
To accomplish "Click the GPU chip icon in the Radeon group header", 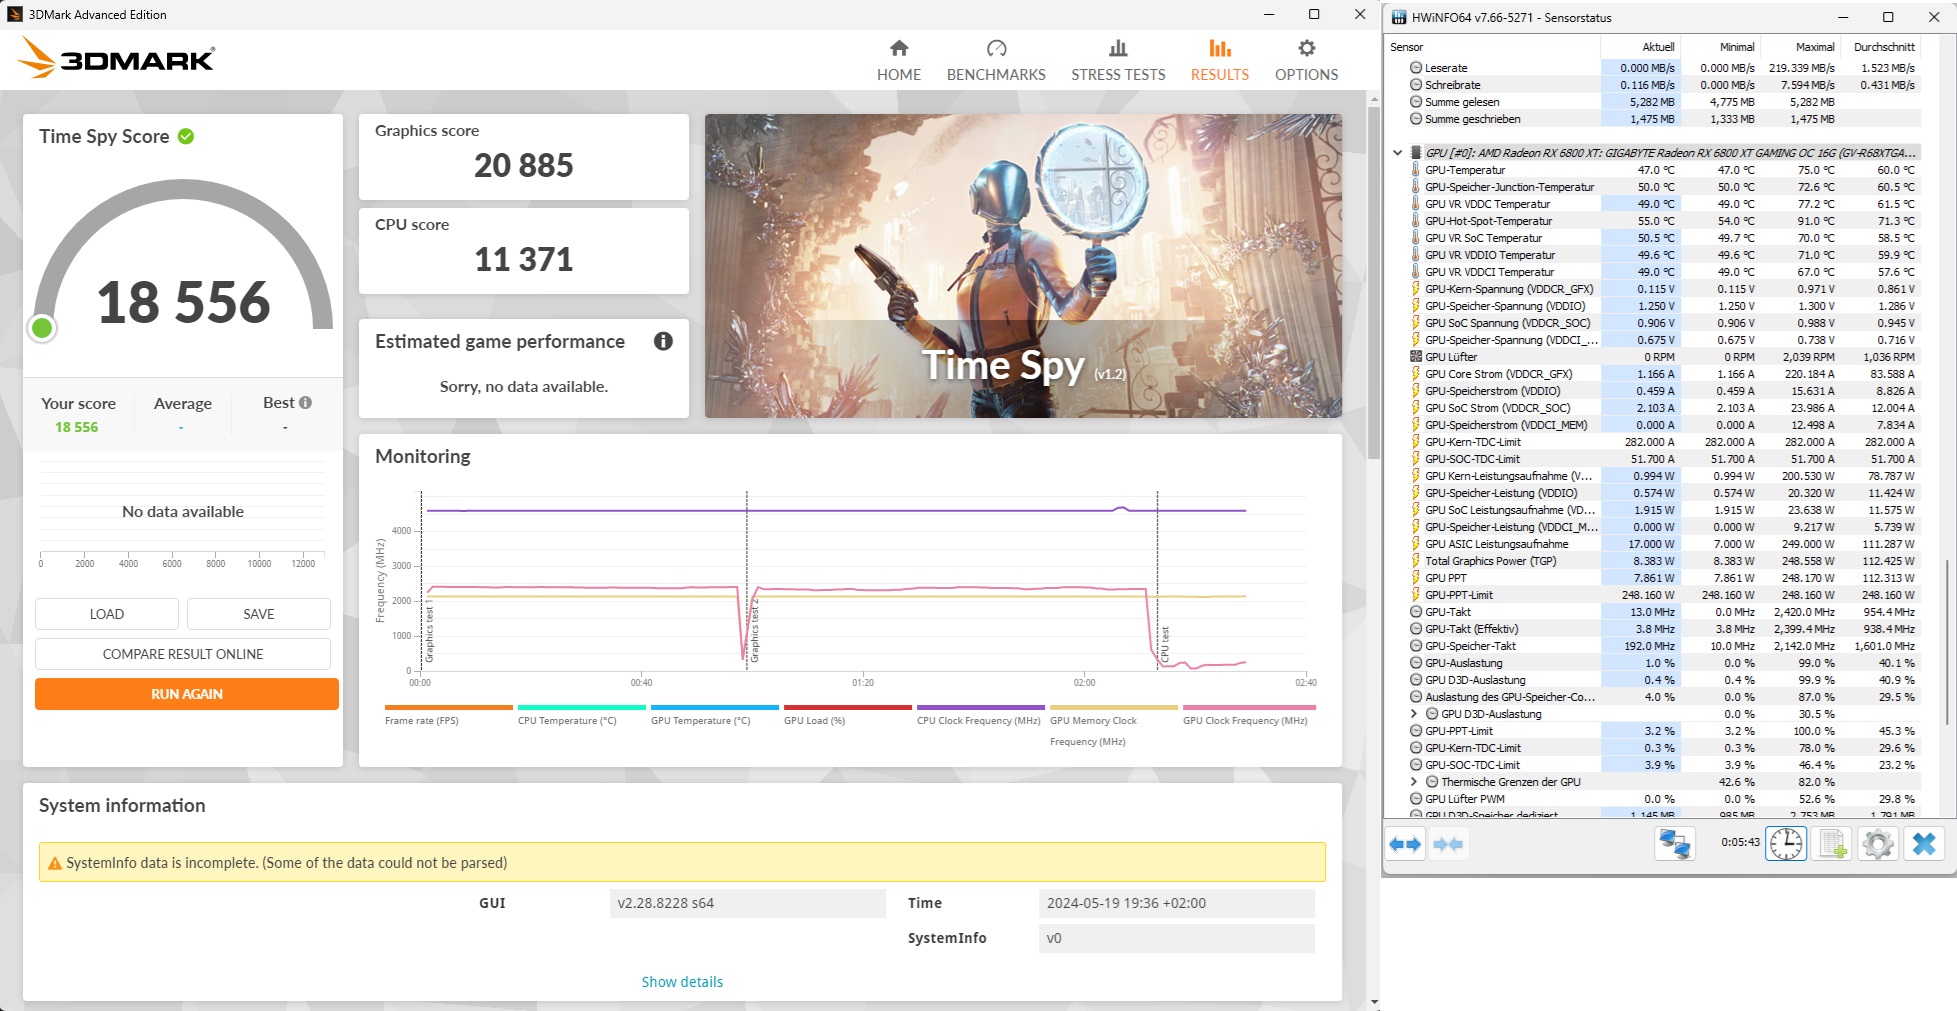I will (x=1416, y=153).
